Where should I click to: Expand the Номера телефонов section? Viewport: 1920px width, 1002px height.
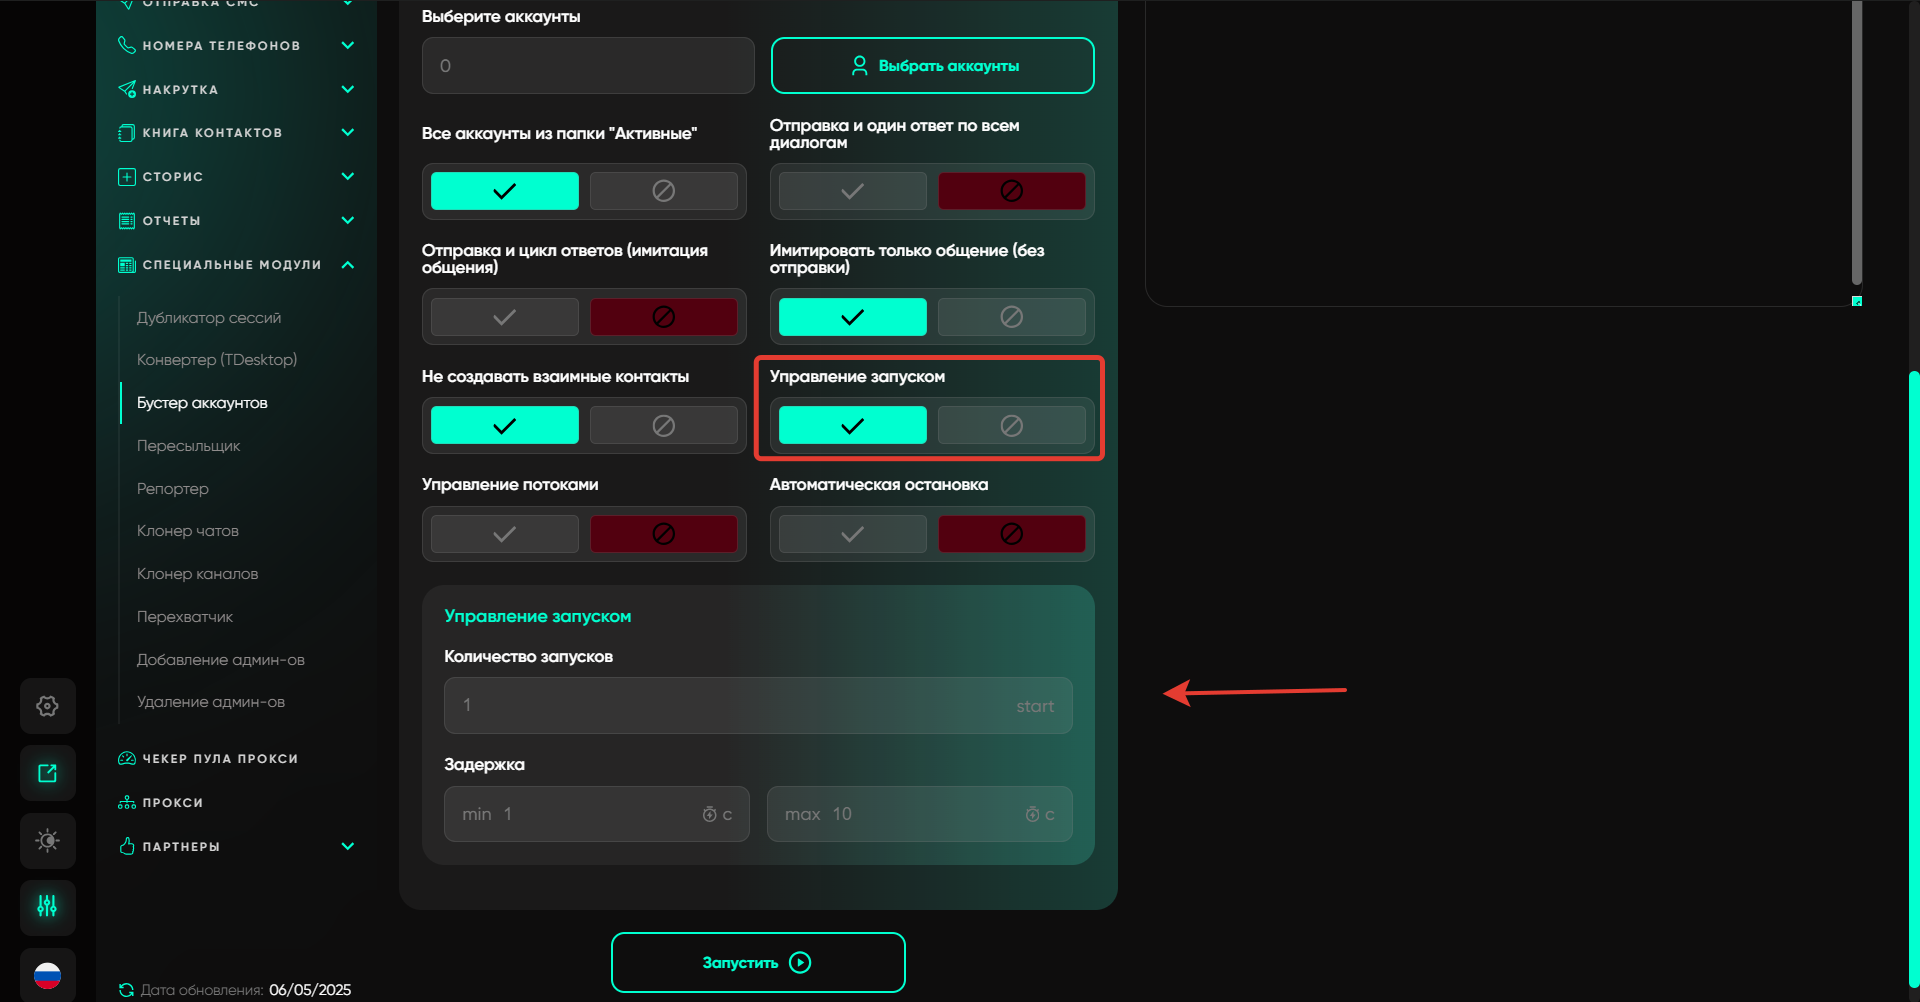click(x=347, y=45)
